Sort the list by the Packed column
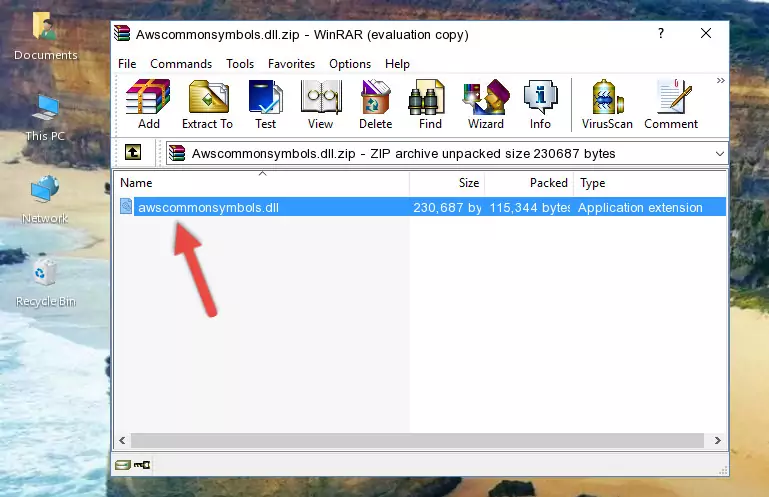769x497 pixels. tap(529, 183)
